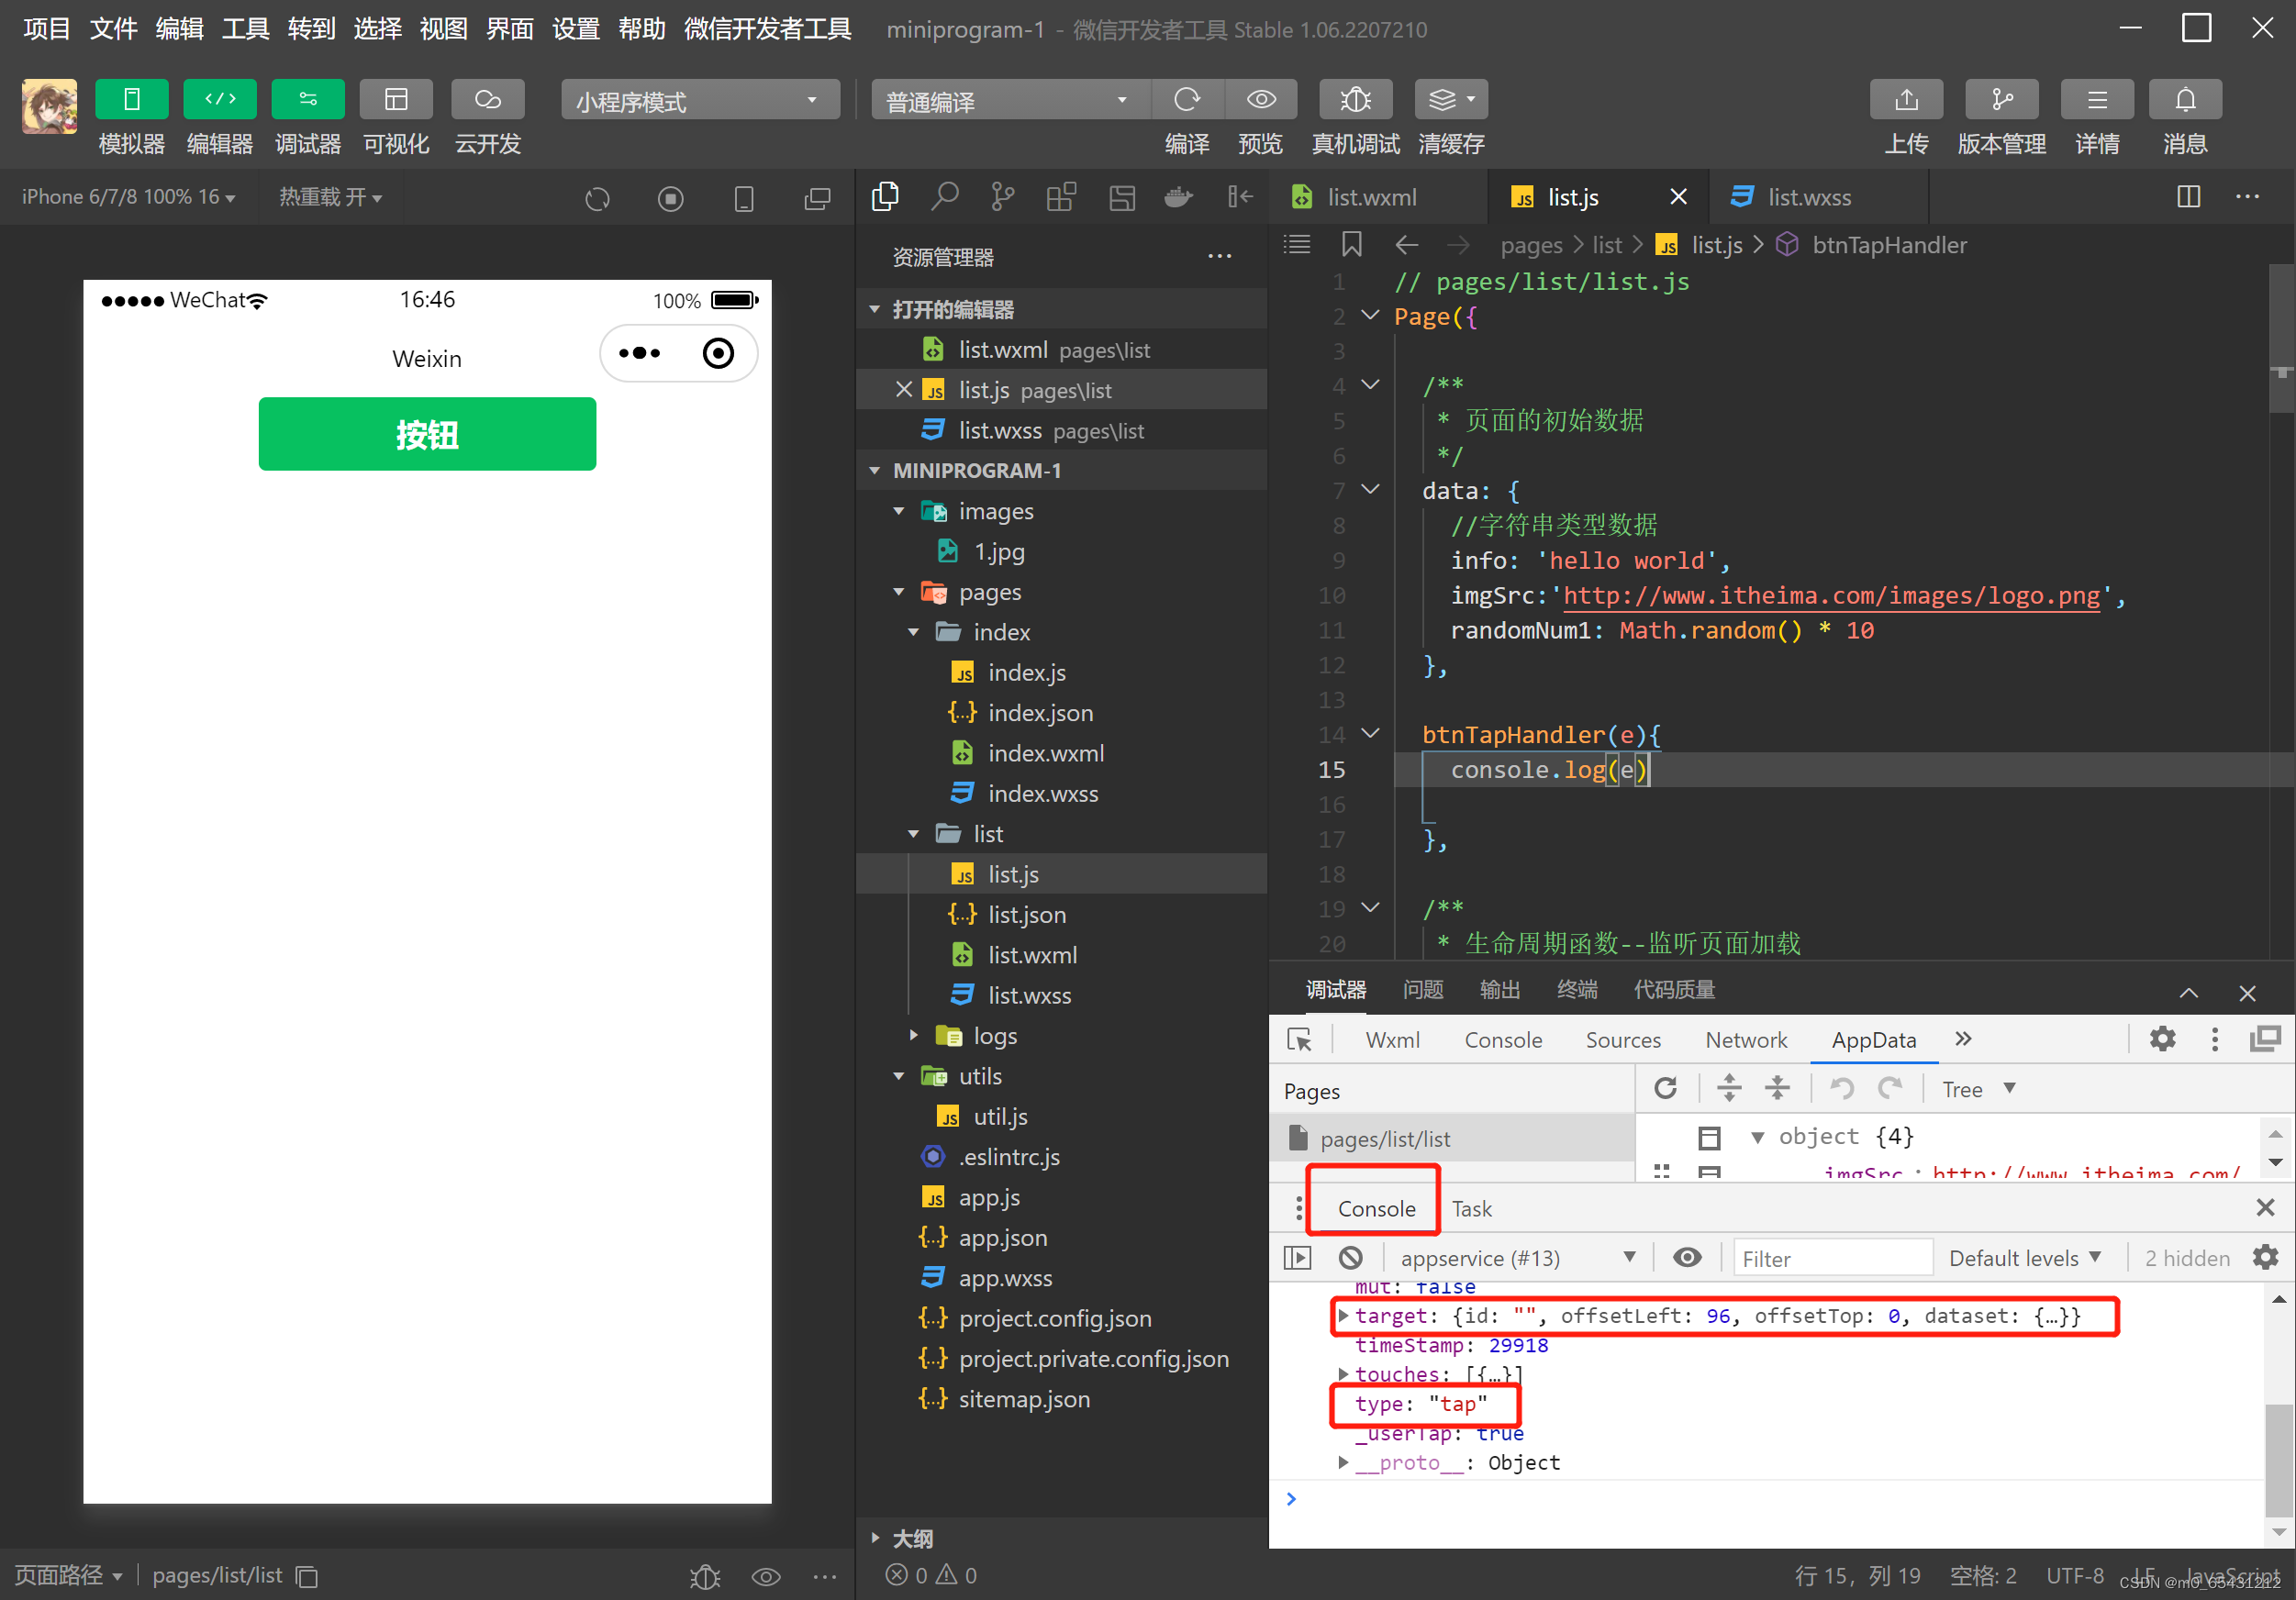
Task: Open the Network devtools tab
Action: (x=1745, y=1039)
